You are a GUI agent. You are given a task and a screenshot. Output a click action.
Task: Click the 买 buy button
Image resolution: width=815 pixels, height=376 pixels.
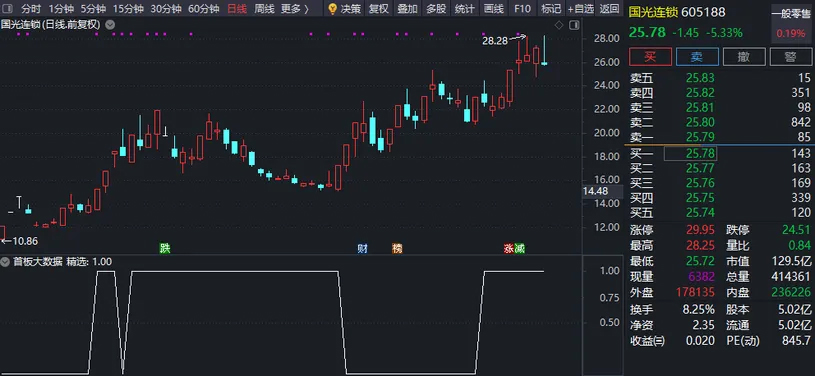[650, 57]
